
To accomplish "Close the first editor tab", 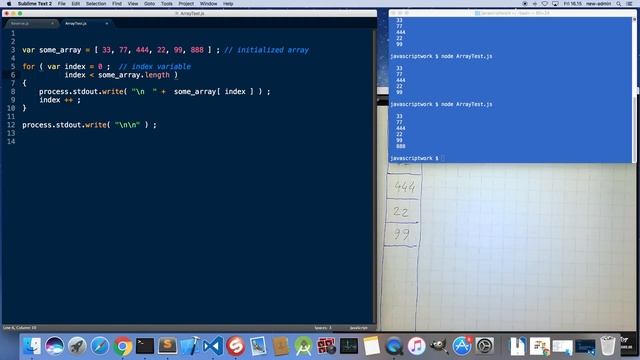I will click(x=52, y=23).
